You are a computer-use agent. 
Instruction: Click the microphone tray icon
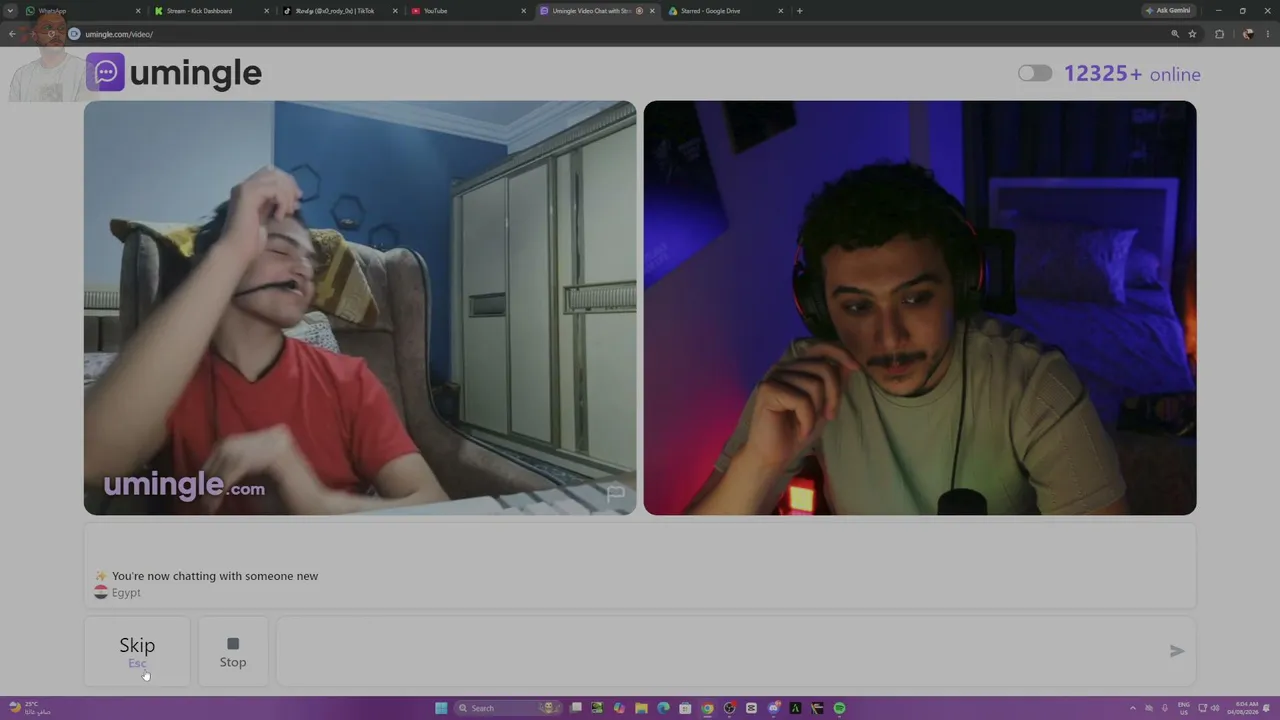[1165, 708]
